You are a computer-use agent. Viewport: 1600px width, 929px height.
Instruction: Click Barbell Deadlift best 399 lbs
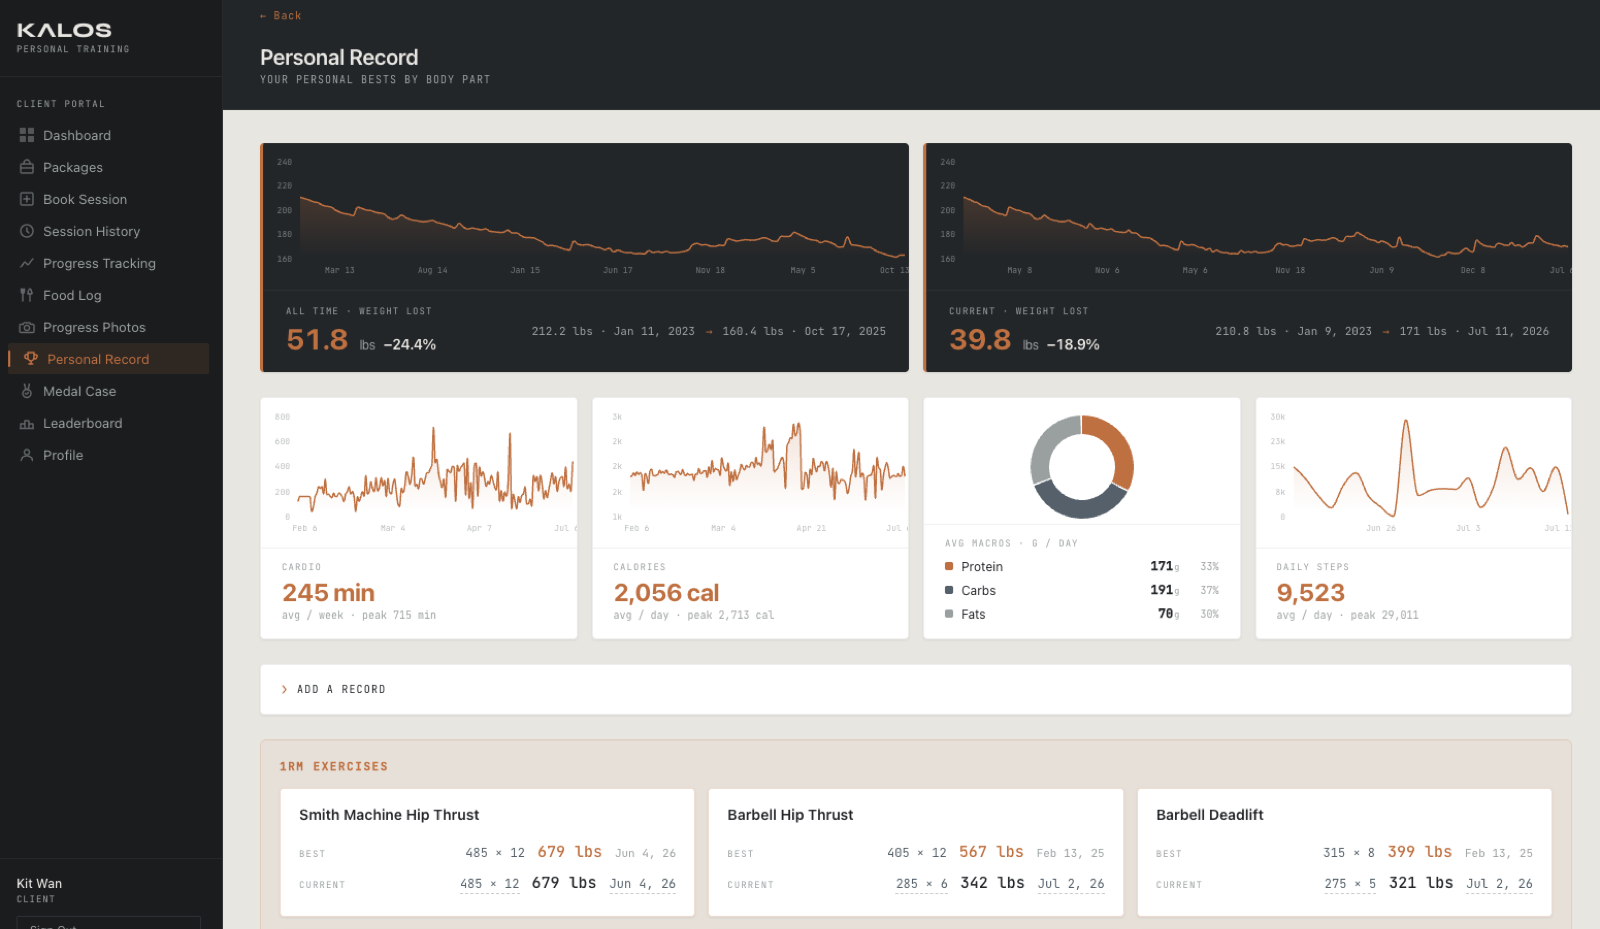pos(1420,852)
